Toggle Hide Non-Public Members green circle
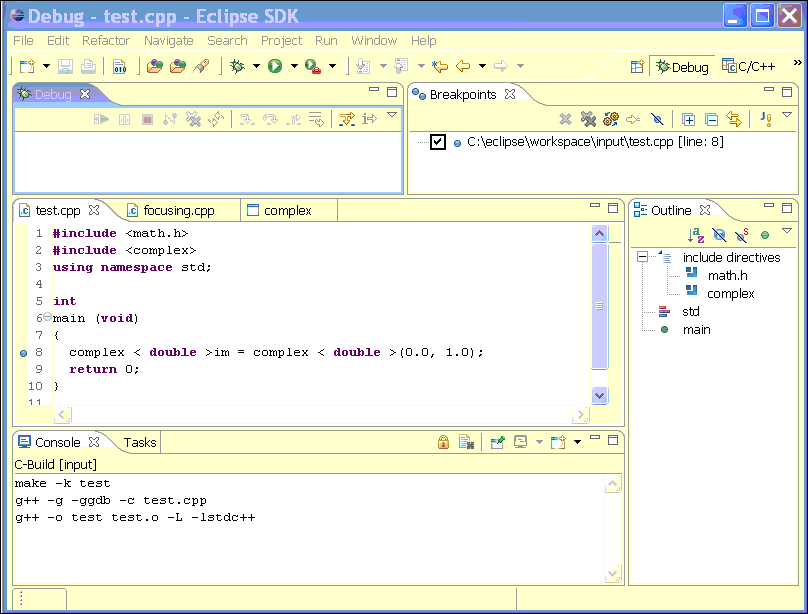Image resolution: width=808 pixels, height=614 pixels. 765,235
